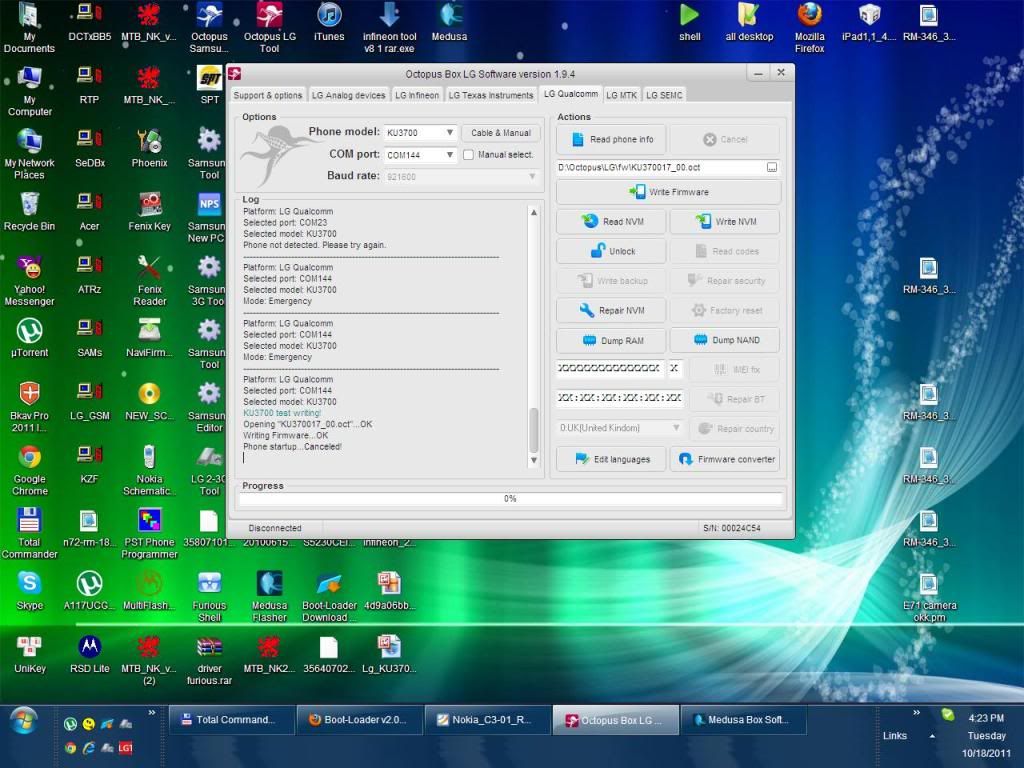Open Total Commander desktop icon

(x=29, y=534)
